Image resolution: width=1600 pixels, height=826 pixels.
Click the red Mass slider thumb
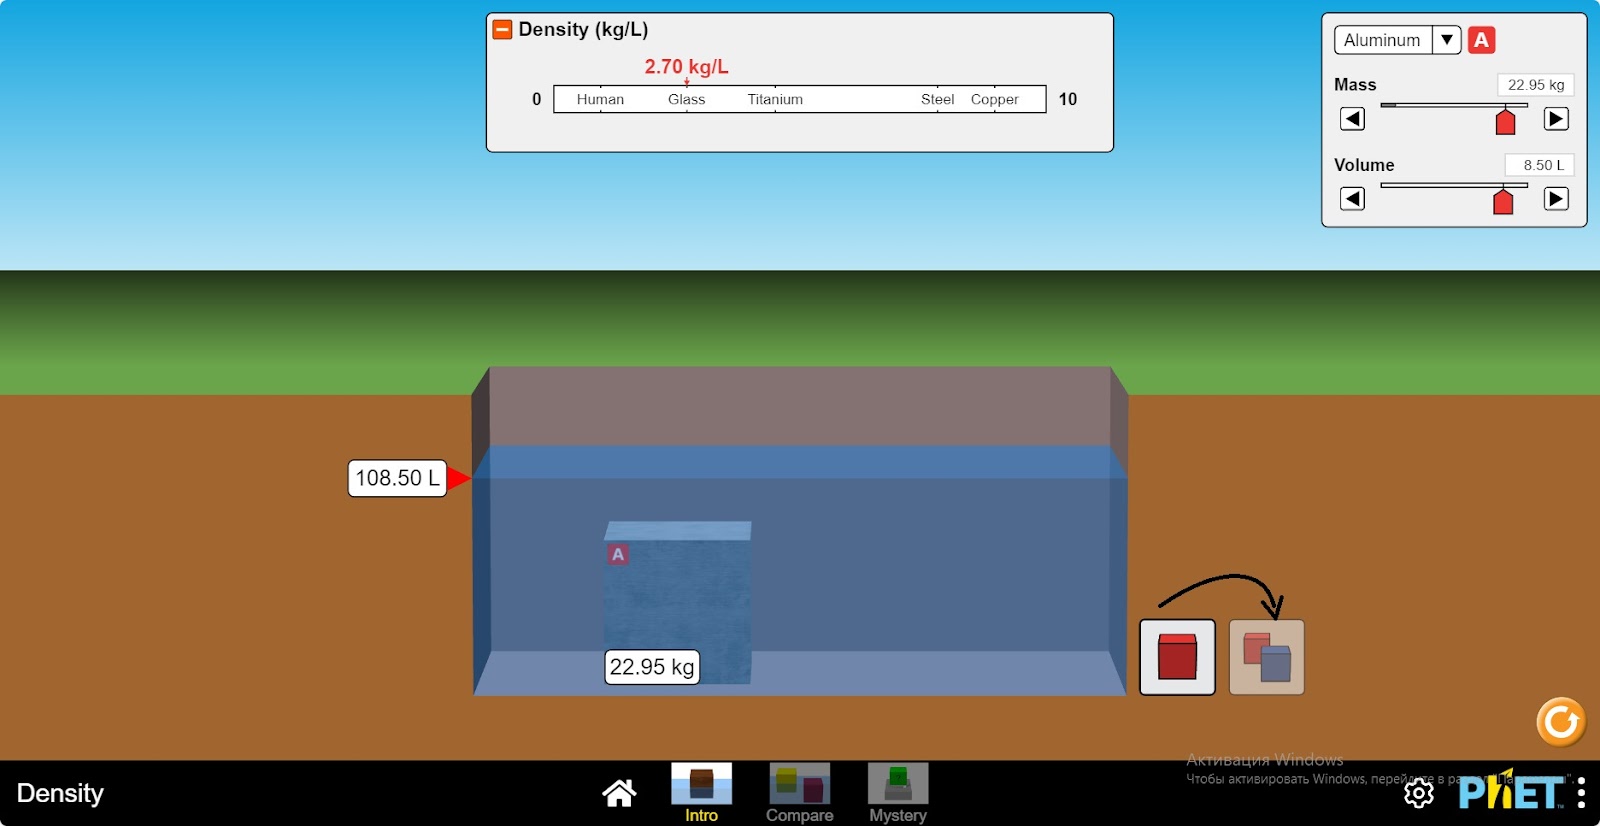click(1505, 122)
